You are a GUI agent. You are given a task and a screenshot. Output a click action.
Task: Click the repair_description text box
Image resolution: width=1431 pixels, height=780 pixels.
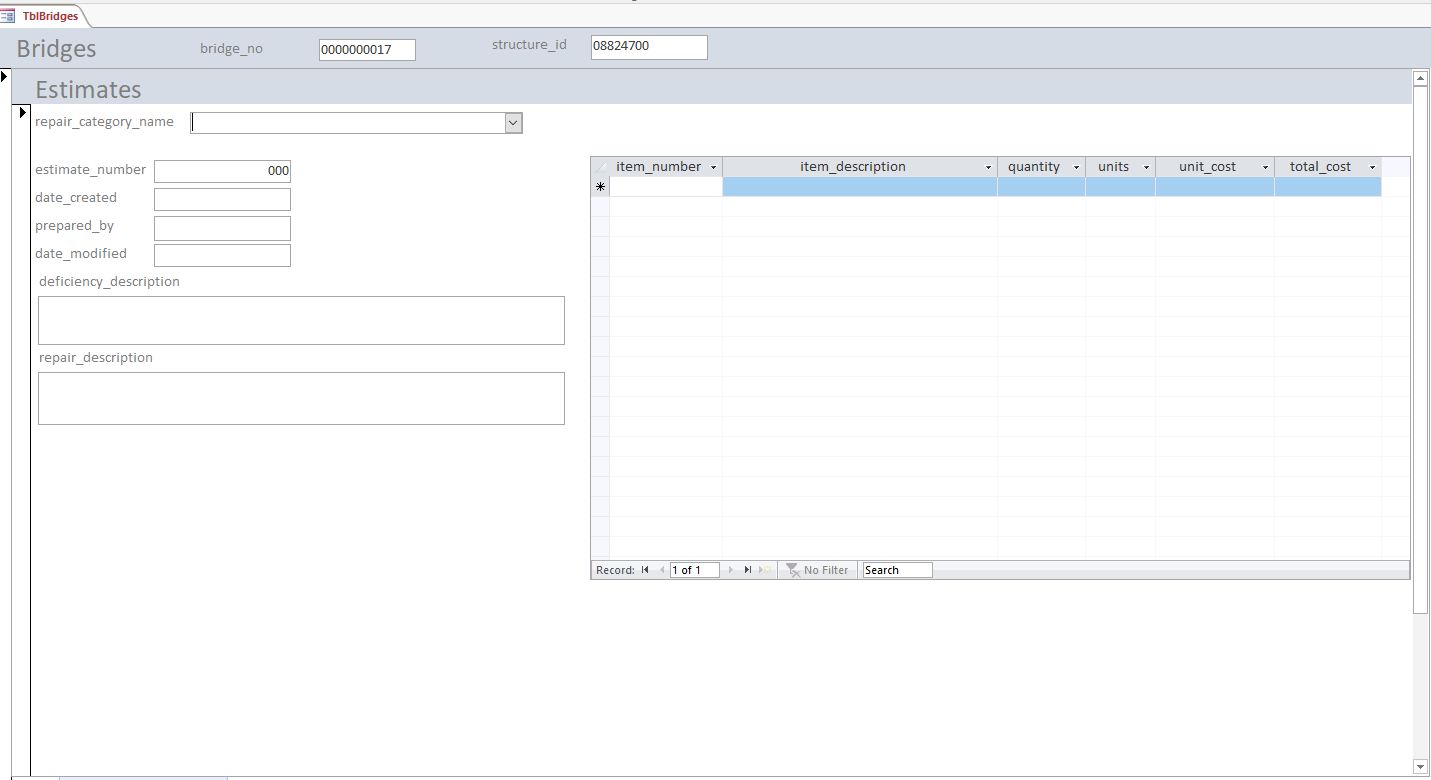tap(301, 398)
